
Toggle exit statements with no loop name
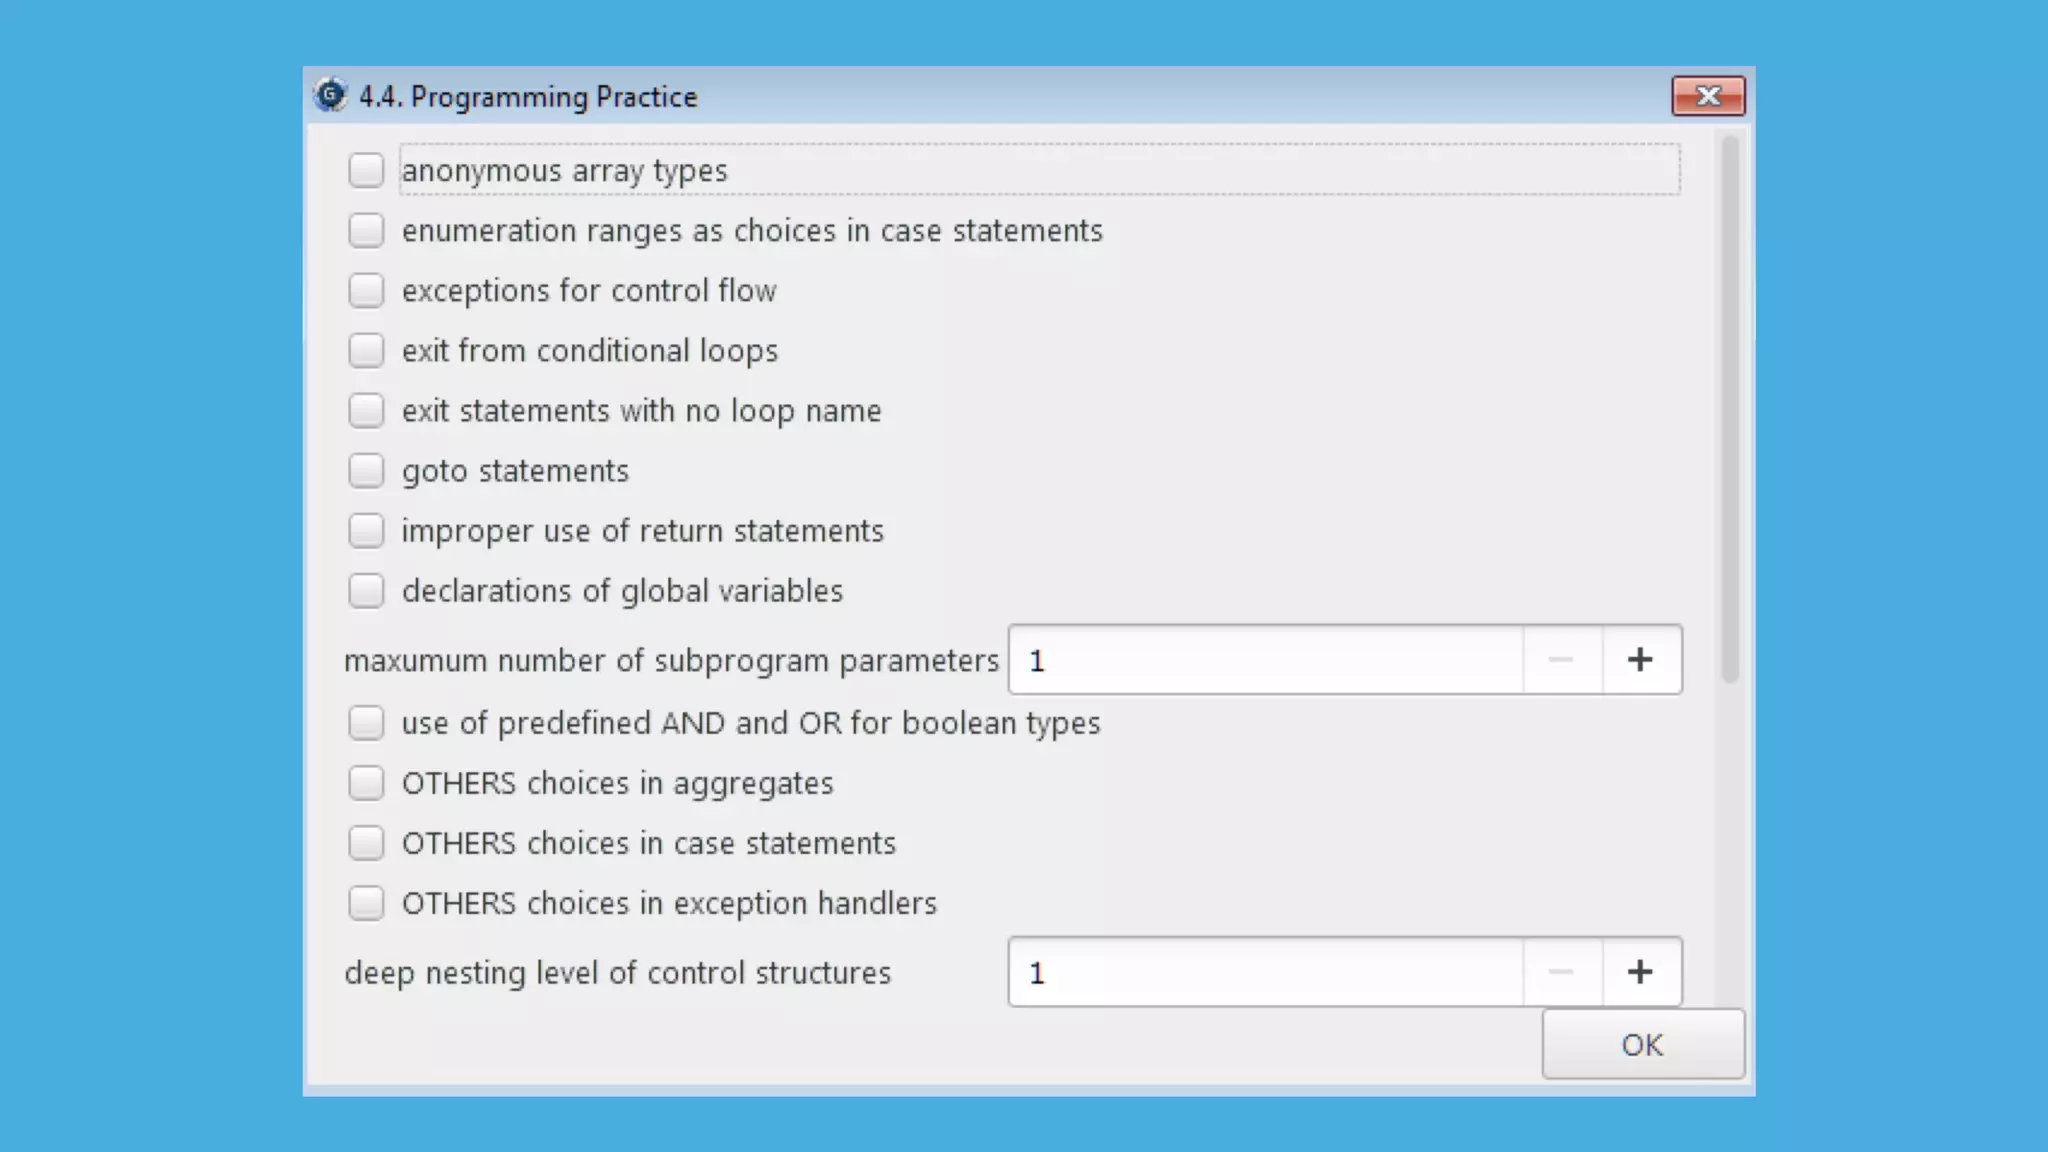(x=366, y=410)
